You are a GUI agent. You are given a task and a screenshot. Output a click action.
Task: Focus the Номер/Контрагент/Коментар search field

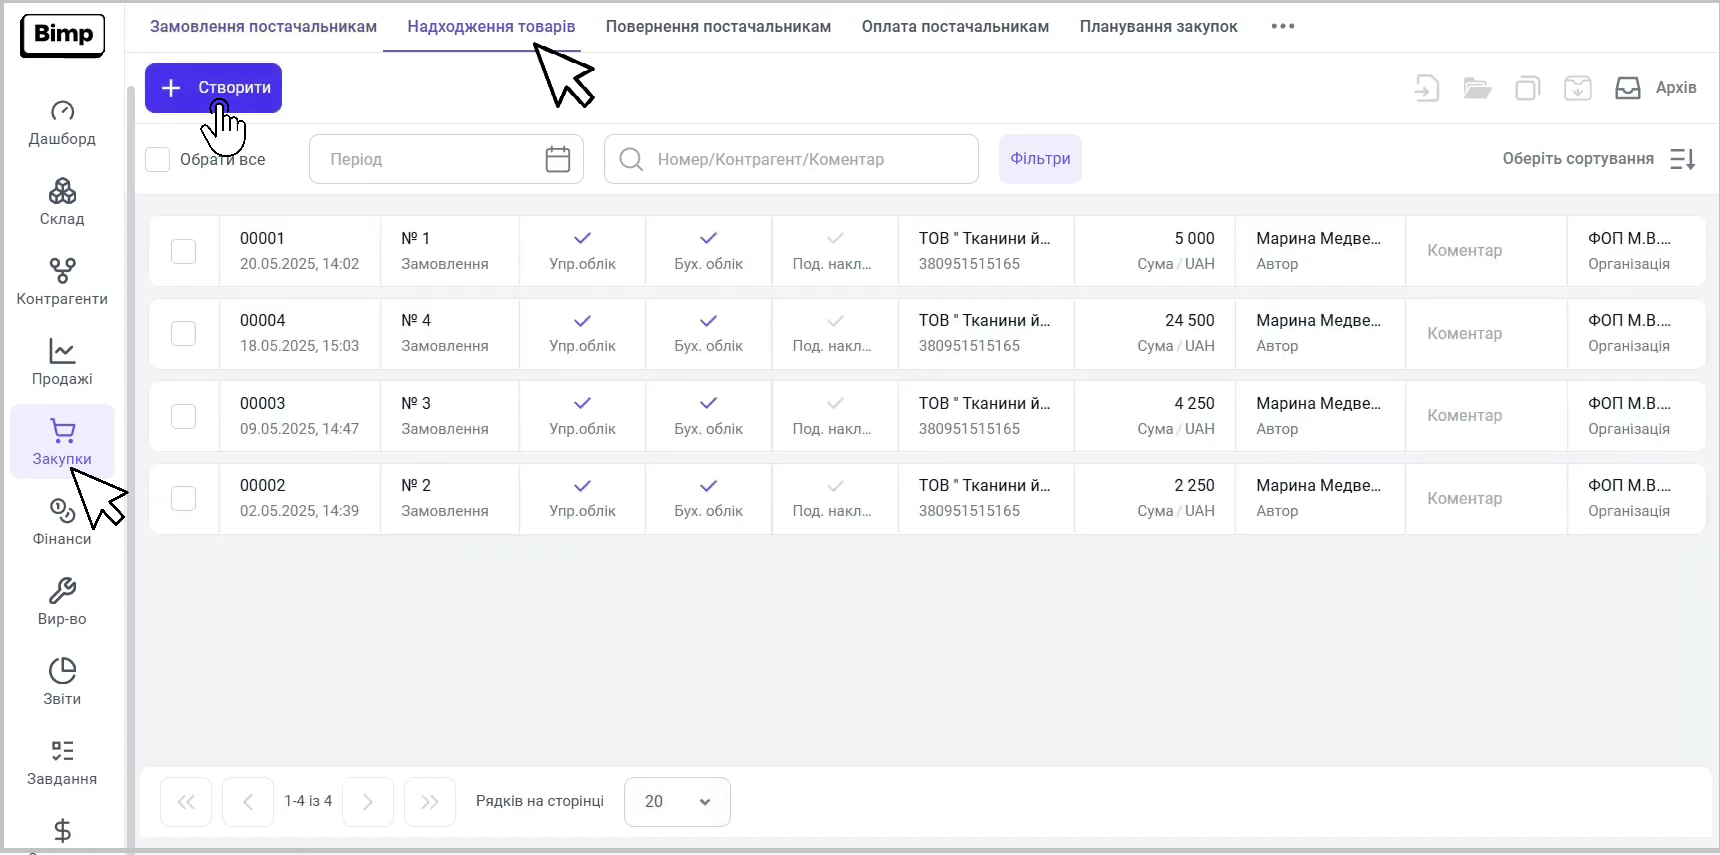pos(791,159)
